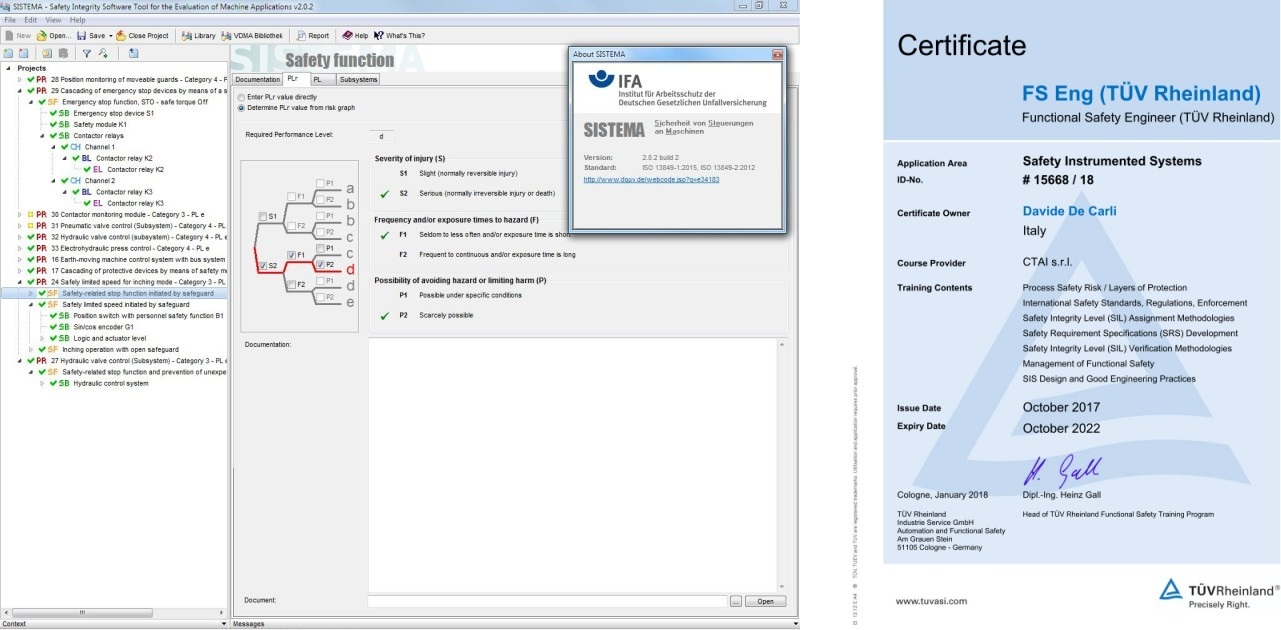Select Emergency stop device S1 in the tree
1281x630 pixels.
coord(113,113)
